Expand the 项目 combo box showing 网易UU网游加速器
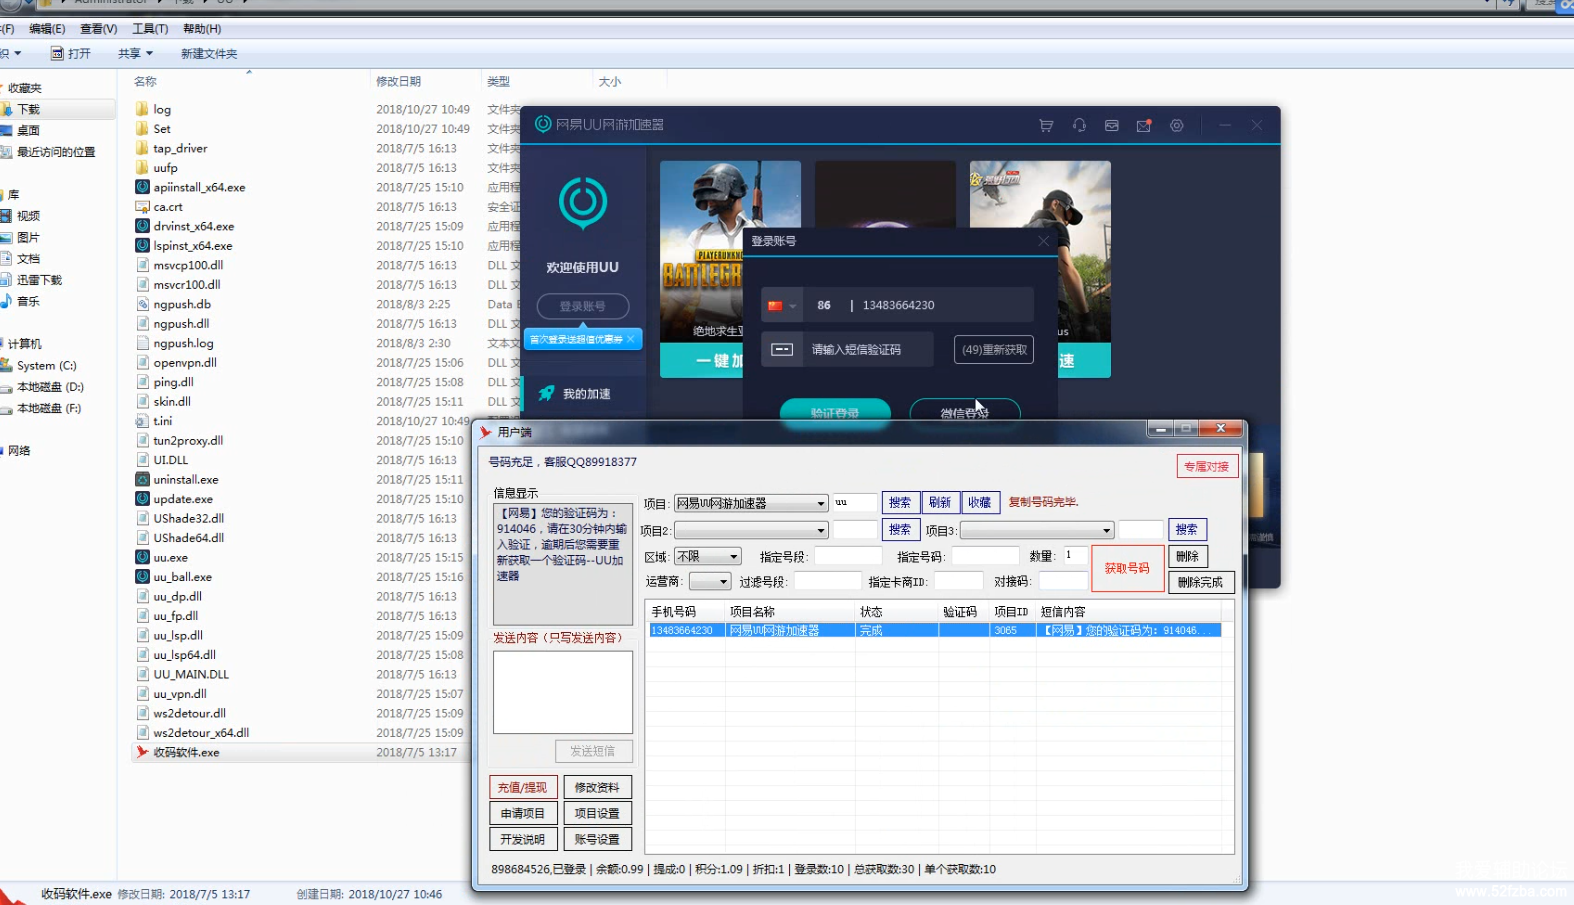The width and height of the screenshot is (1574, 905). (x=821, y=503)
